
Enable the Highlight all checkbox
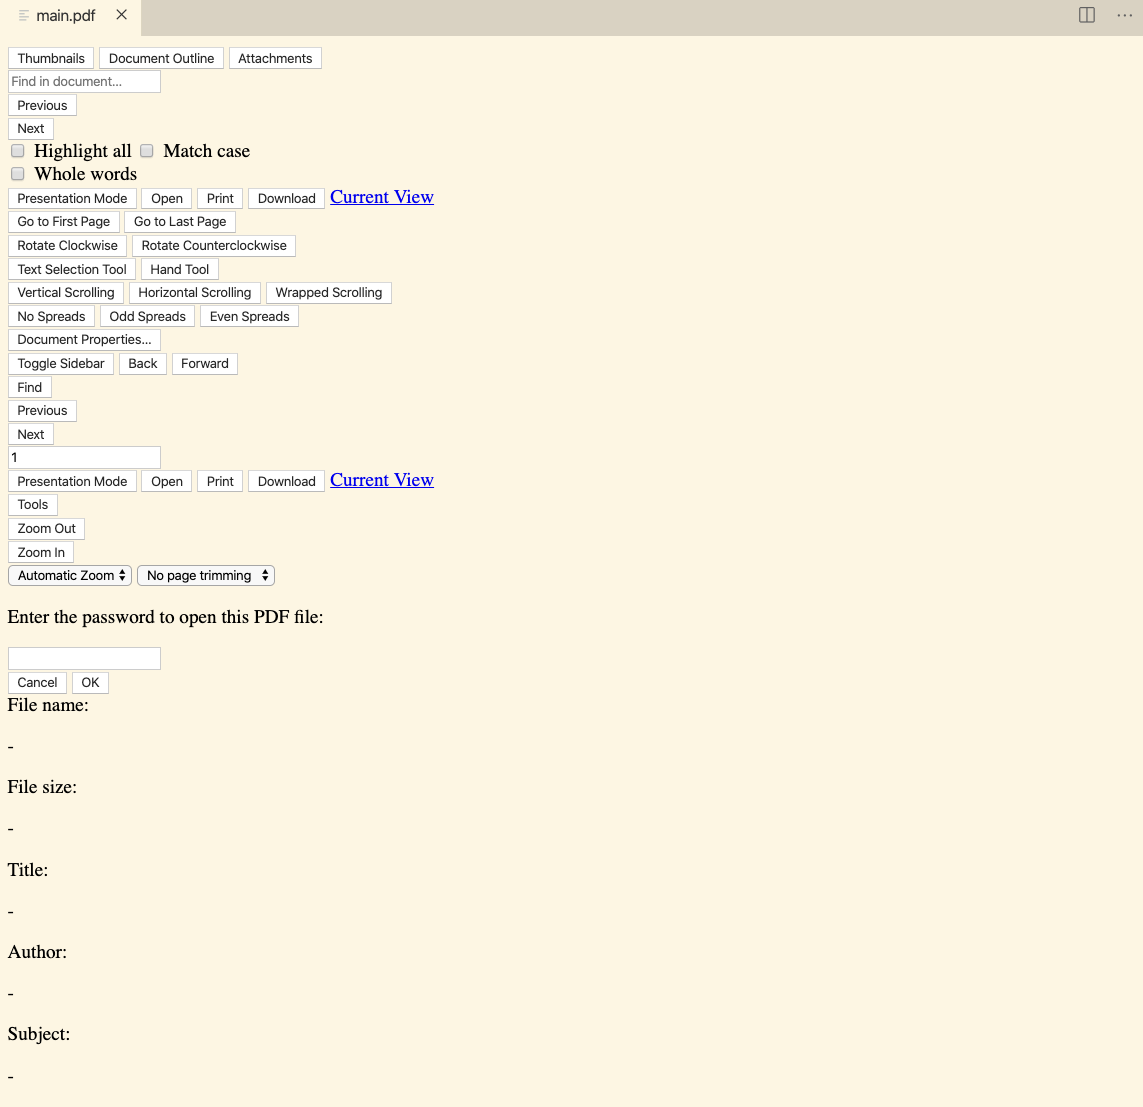pyautogui.click(x=17, y=151)
